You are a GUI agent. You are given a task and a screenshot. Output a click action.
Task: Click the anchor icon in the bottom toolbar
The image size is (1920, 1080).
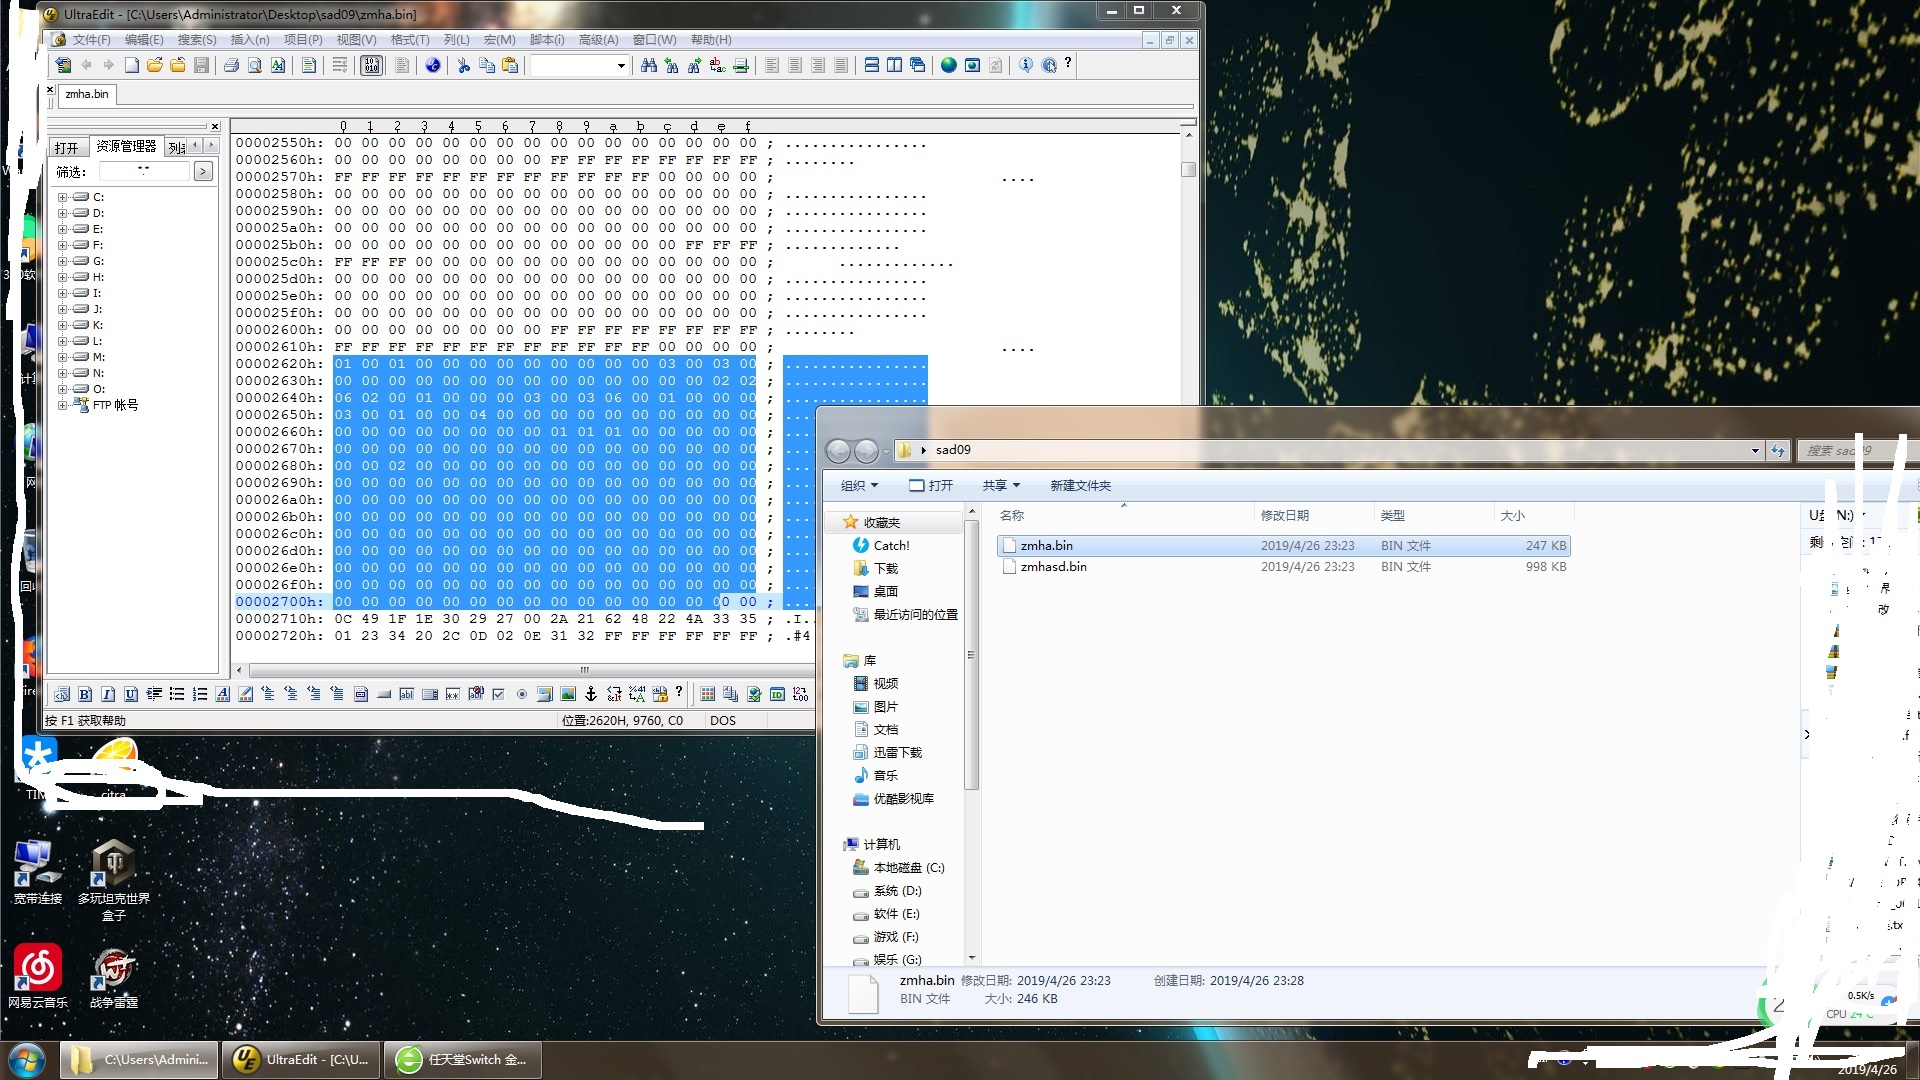591,694
